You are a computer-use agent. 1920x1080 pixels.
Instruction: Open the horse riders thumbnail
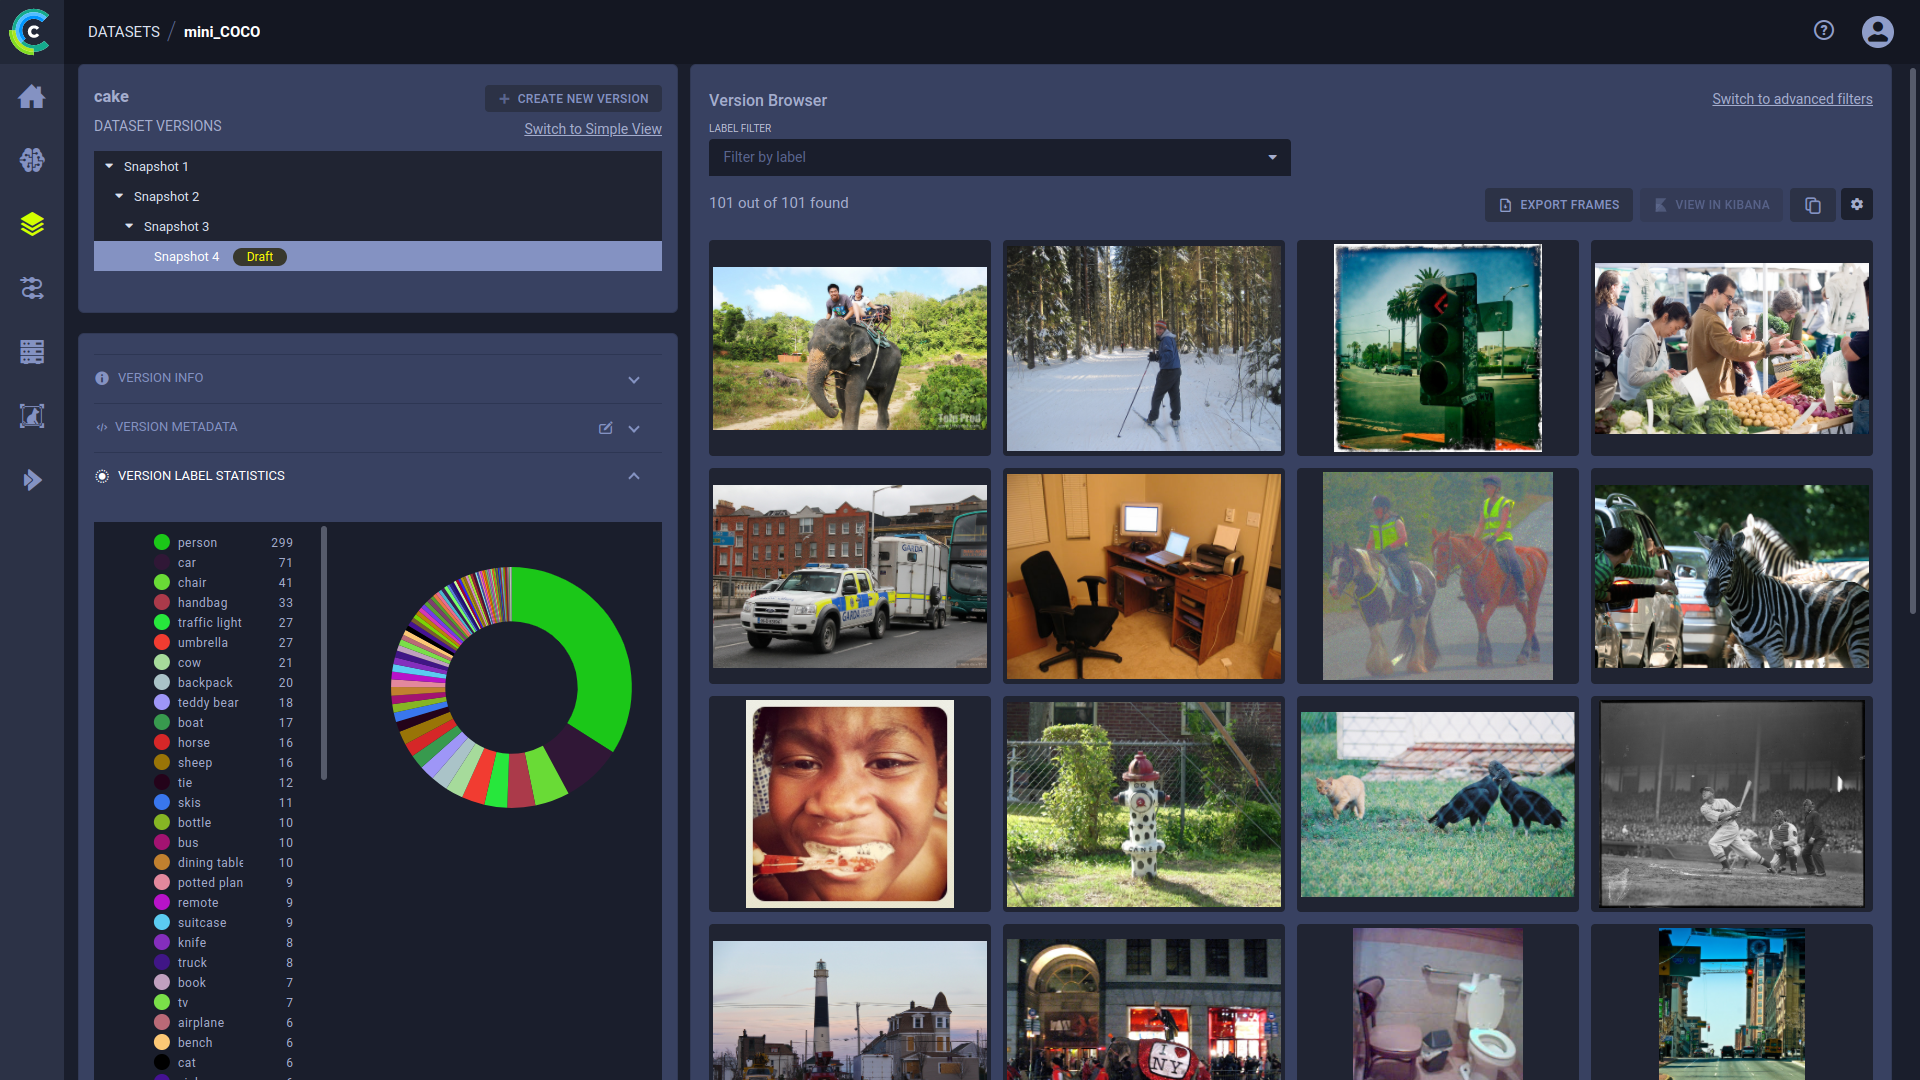[x=1438, y=576]
